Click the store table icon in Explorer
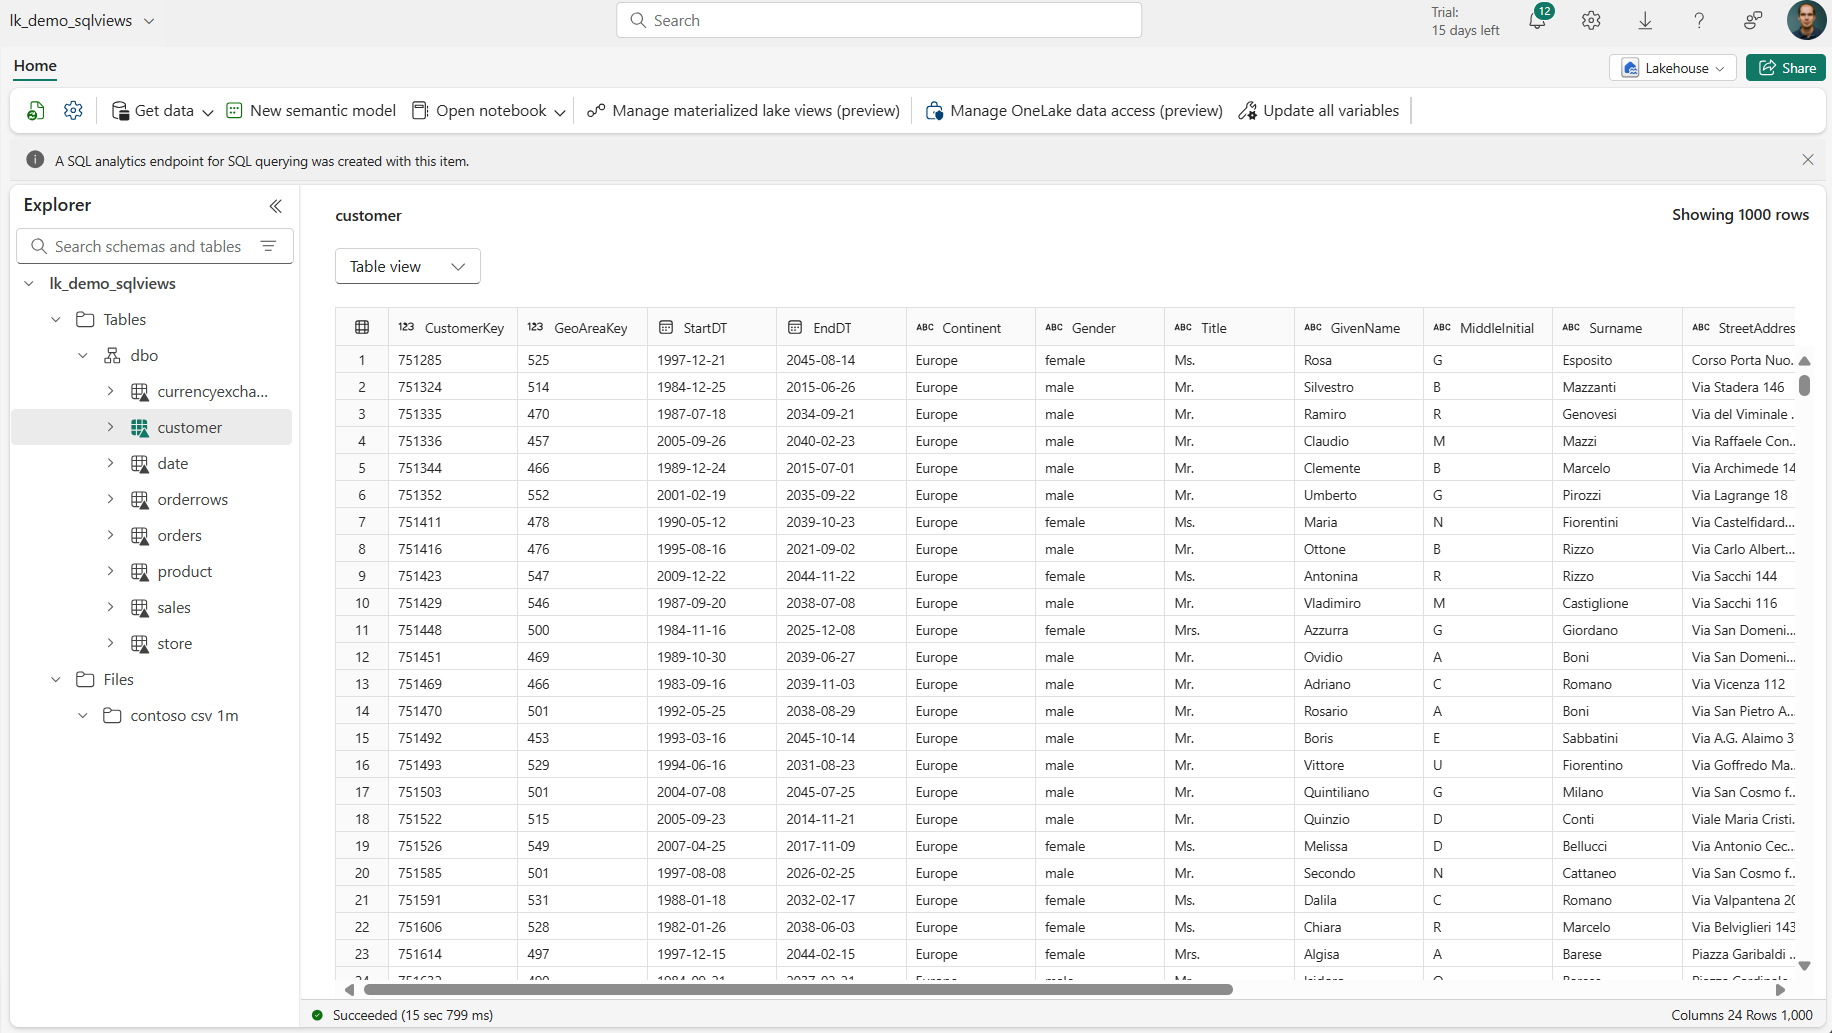1832x1033 pixels. pos(140,644)
